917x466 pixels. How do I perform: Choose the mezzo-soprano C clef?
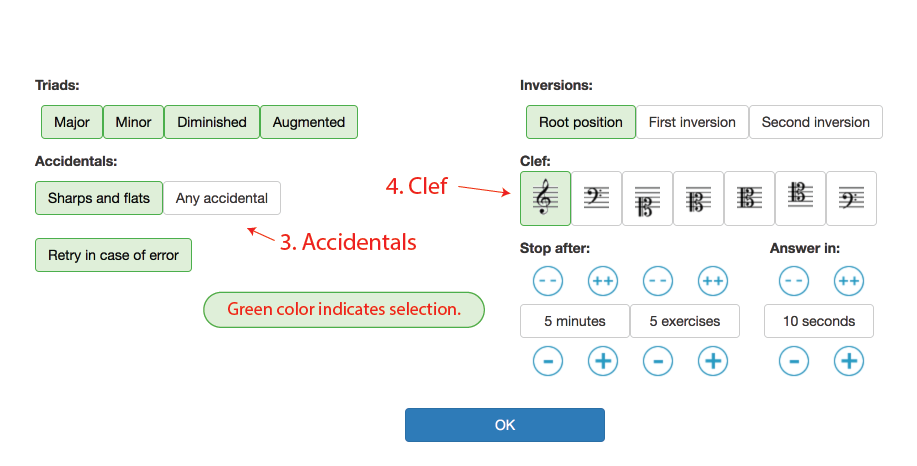[x=698, y=198]
